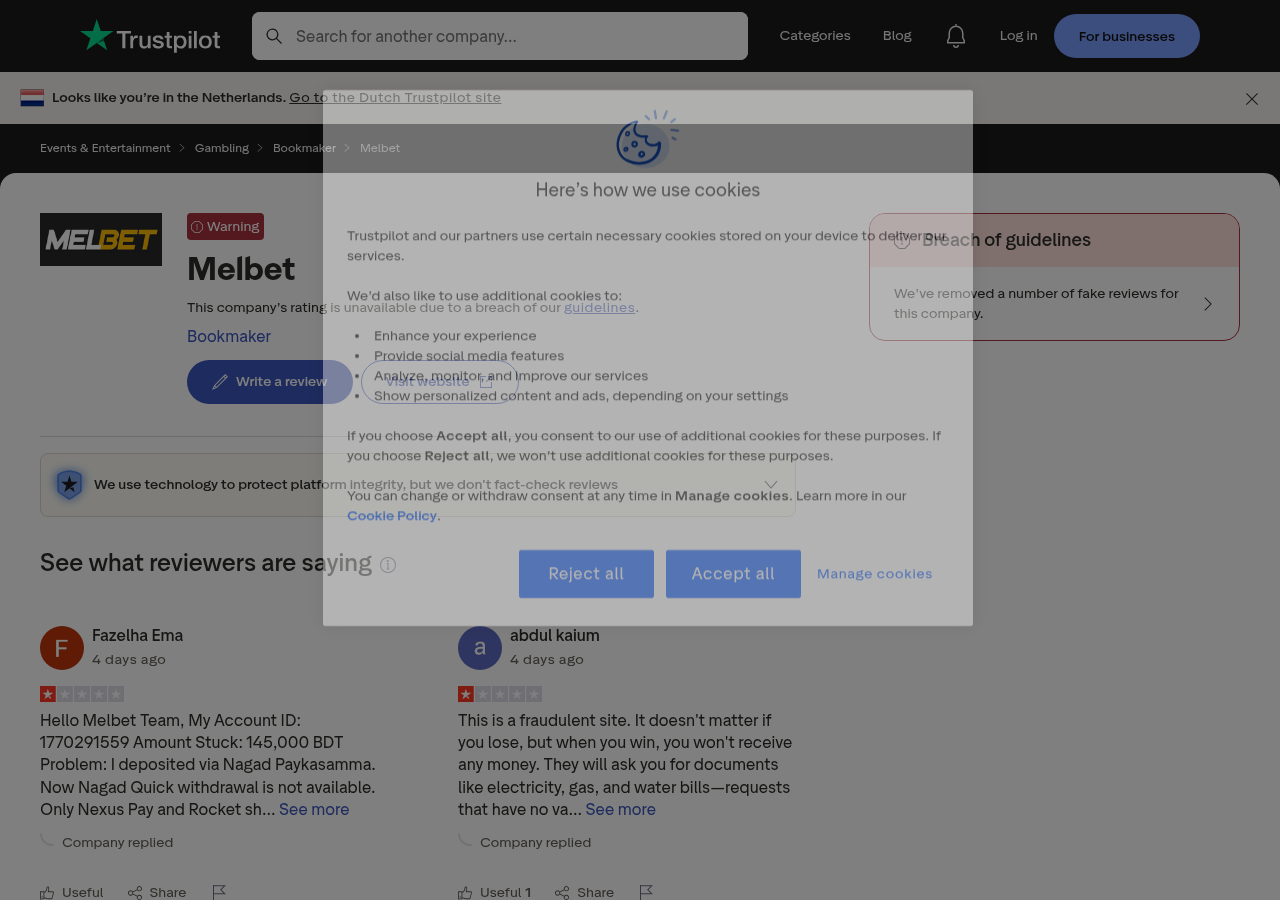Click the search company input field
Viewport: 1280px width, 900px height.
[500, 36]
